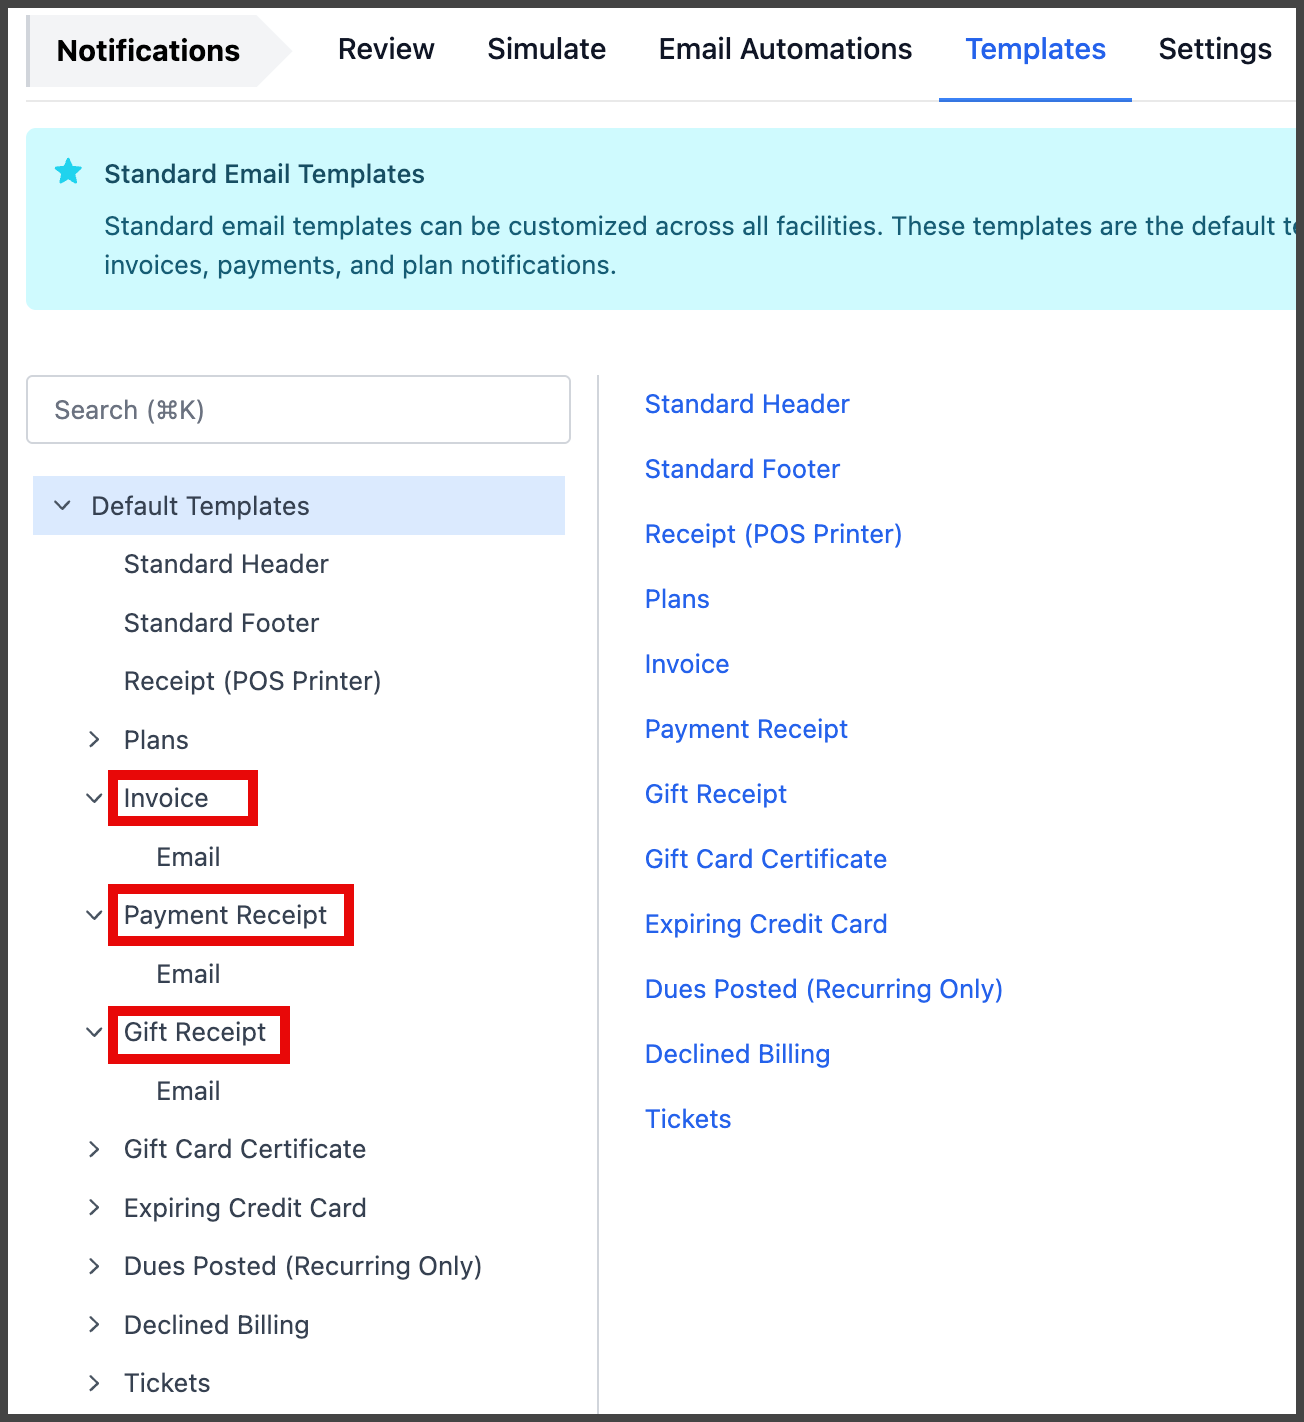Viewport: 1304px width, 1422px height.
Task: Collapse the Default Templates section
Action: click(62, 505)
